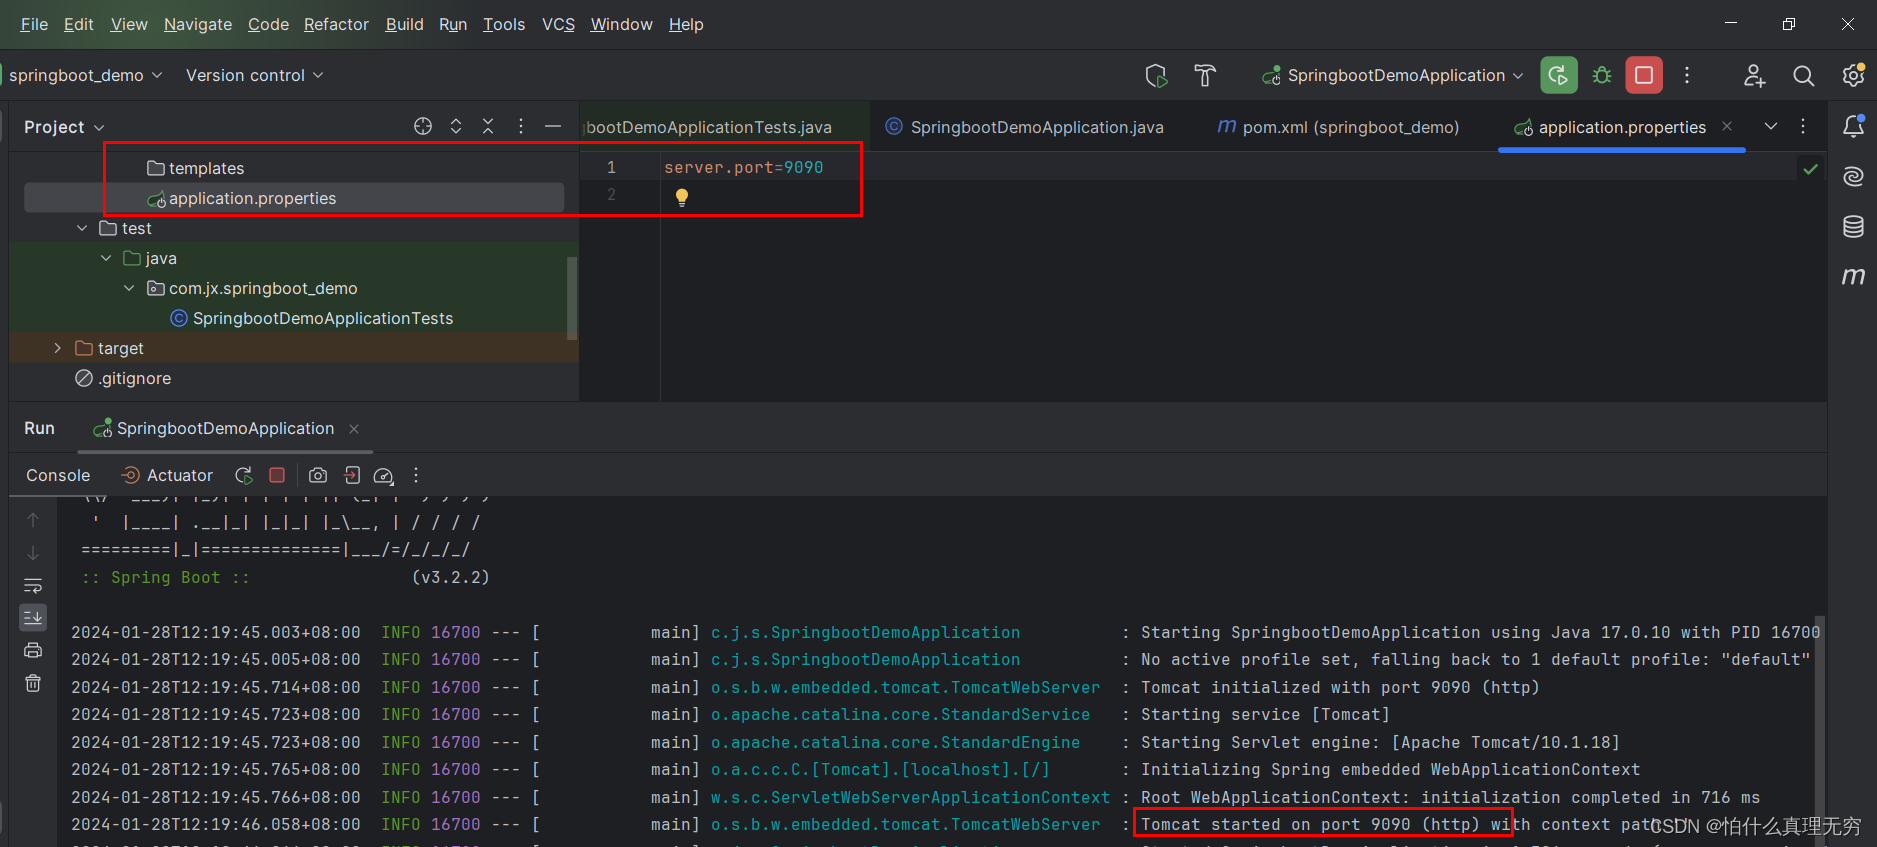
Task: Clear all console output trash icon
Action: (33, 683)
